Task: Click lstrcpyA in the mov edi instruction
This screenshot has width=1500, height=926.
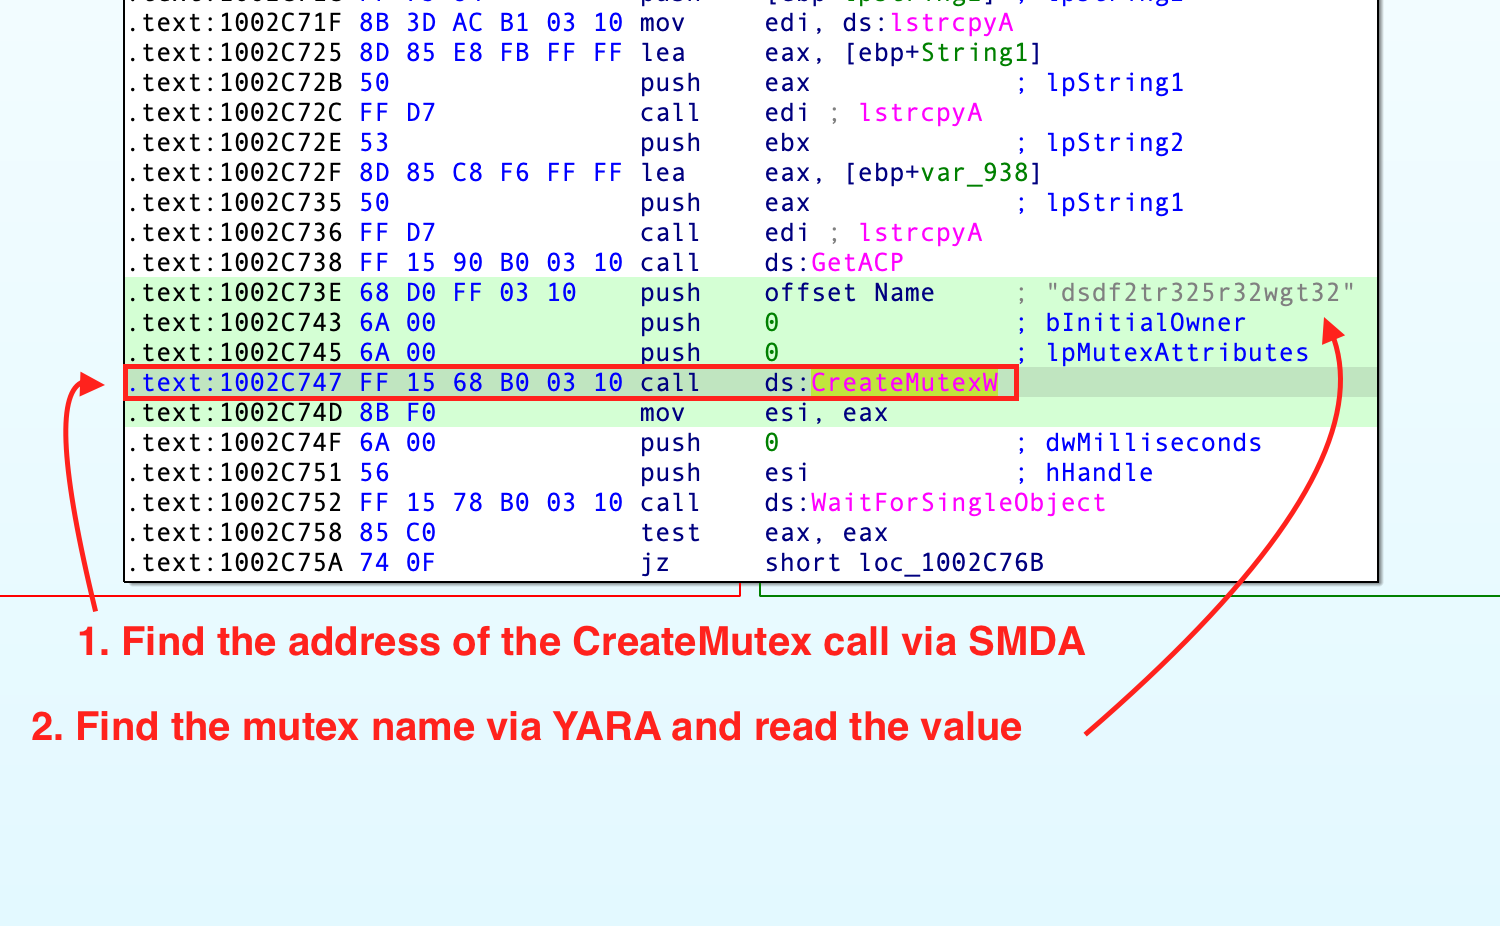Action: pos(950,23)
